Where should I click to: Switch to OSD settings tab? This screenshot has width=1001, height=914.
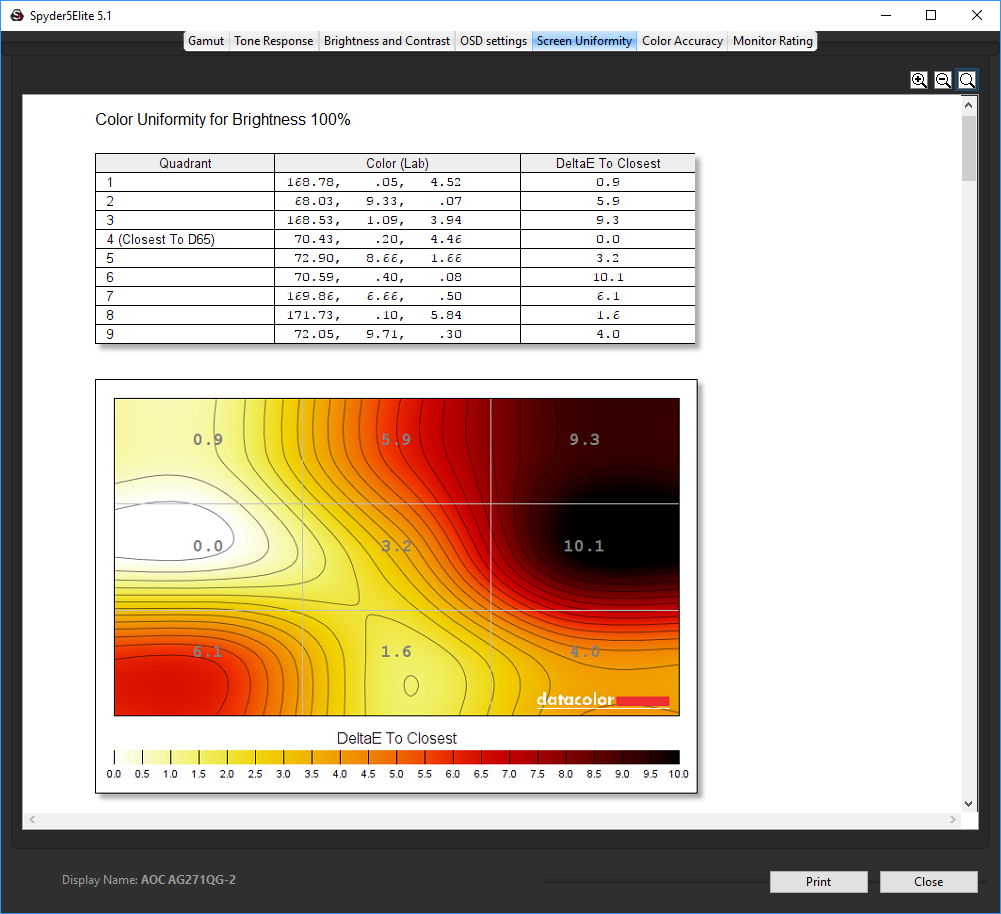point(493,41)
